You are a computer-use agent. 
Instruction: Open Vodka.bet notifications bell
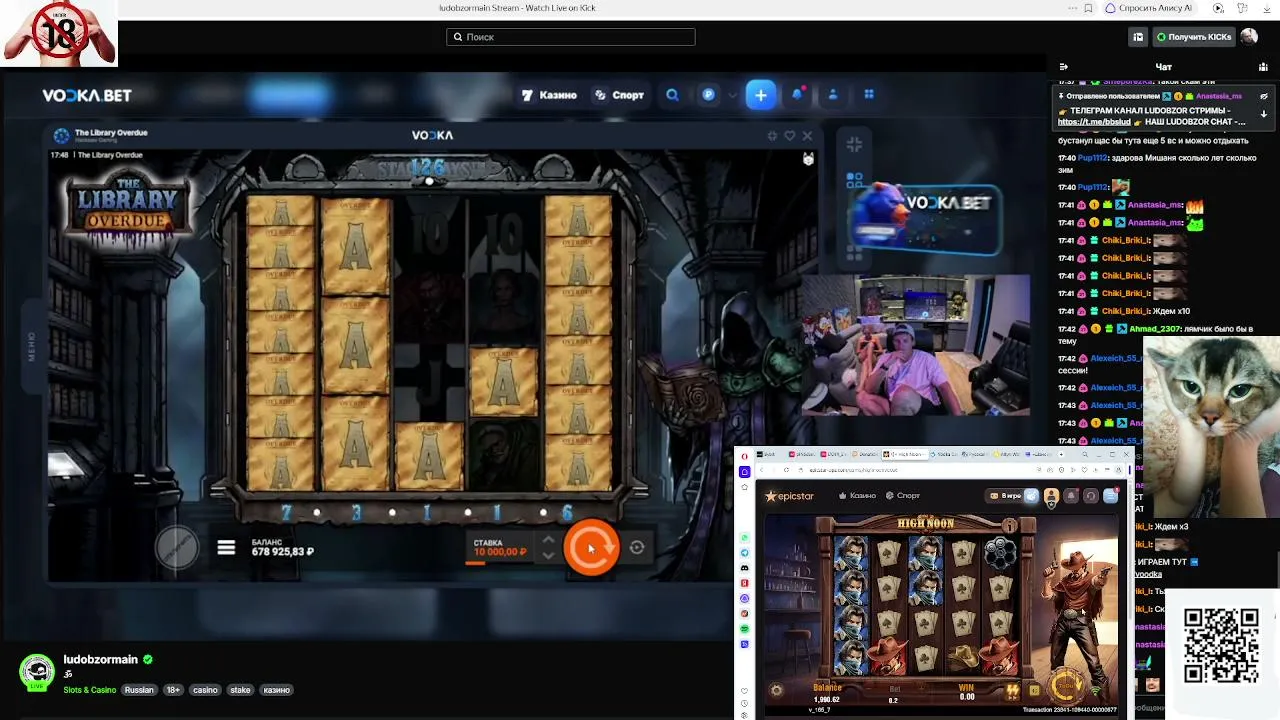(797, 95)
